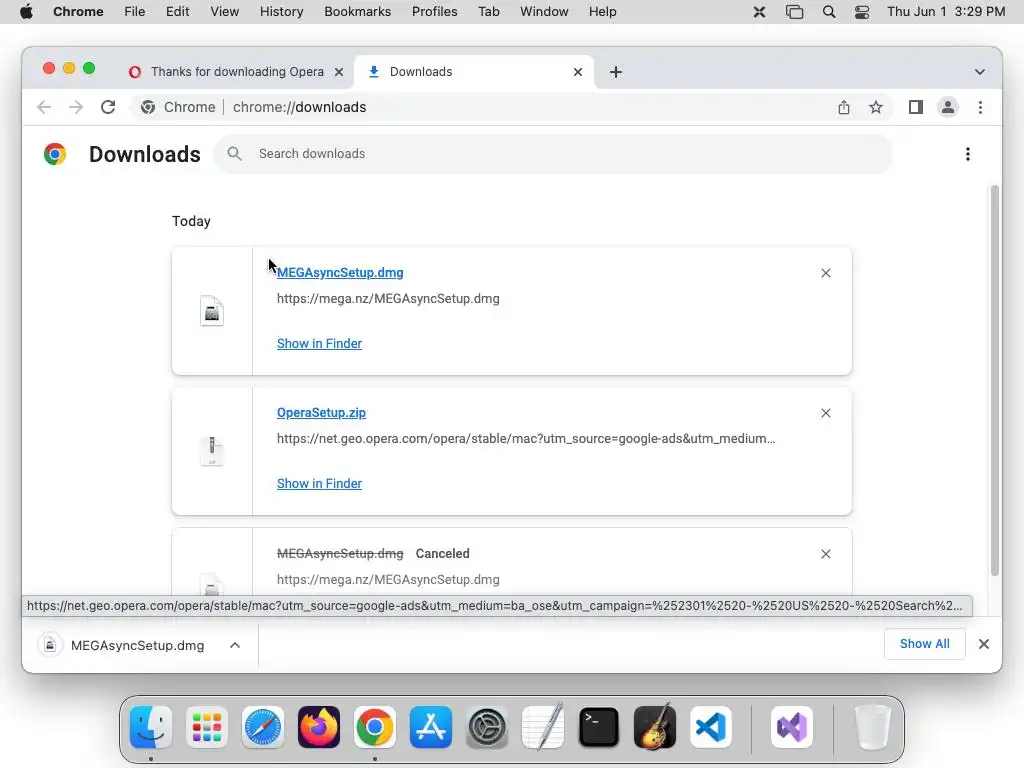The width and height of the screenshot is (1024, 768).
Task: Expand the MEGAsyncSetup.dmg download shelf options
Action: [235, 645]
